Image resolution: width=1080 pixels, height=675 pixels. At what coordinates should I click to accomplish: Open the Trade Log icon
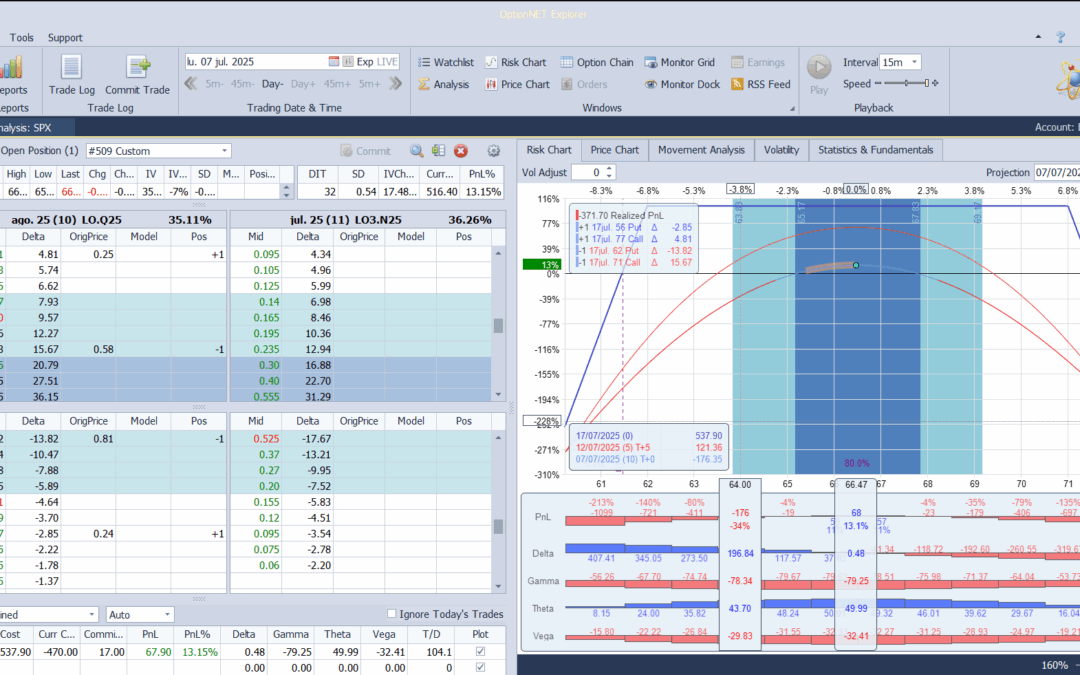click(72, 68)
